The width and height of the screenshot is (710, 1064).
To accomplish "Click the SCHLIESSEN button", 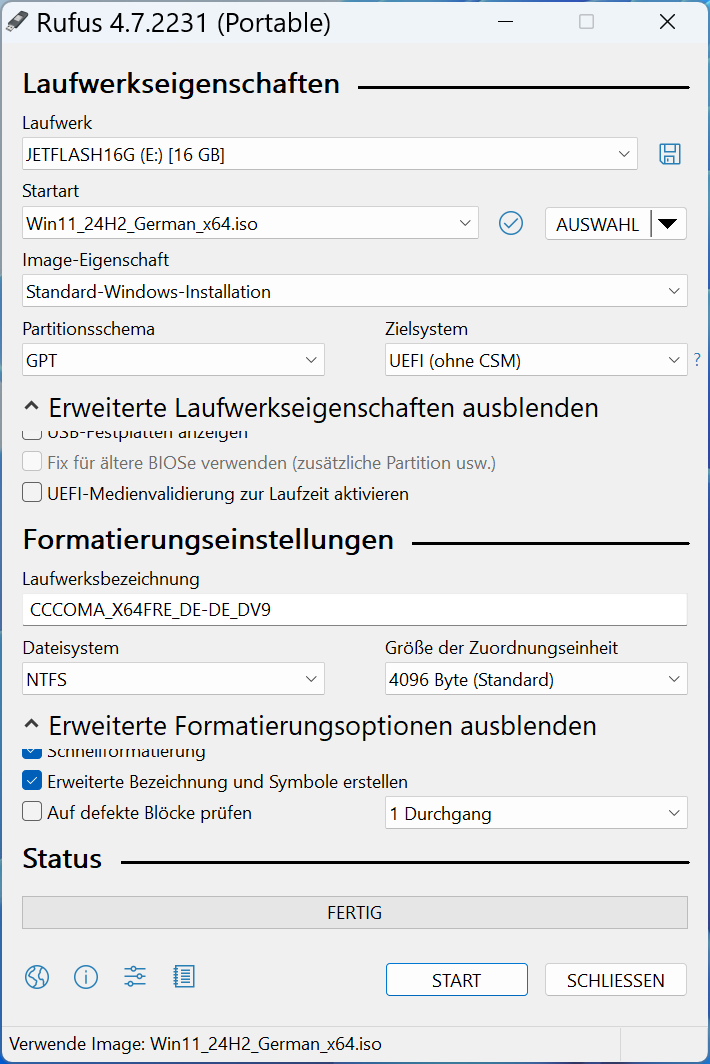I will [615, 980].
